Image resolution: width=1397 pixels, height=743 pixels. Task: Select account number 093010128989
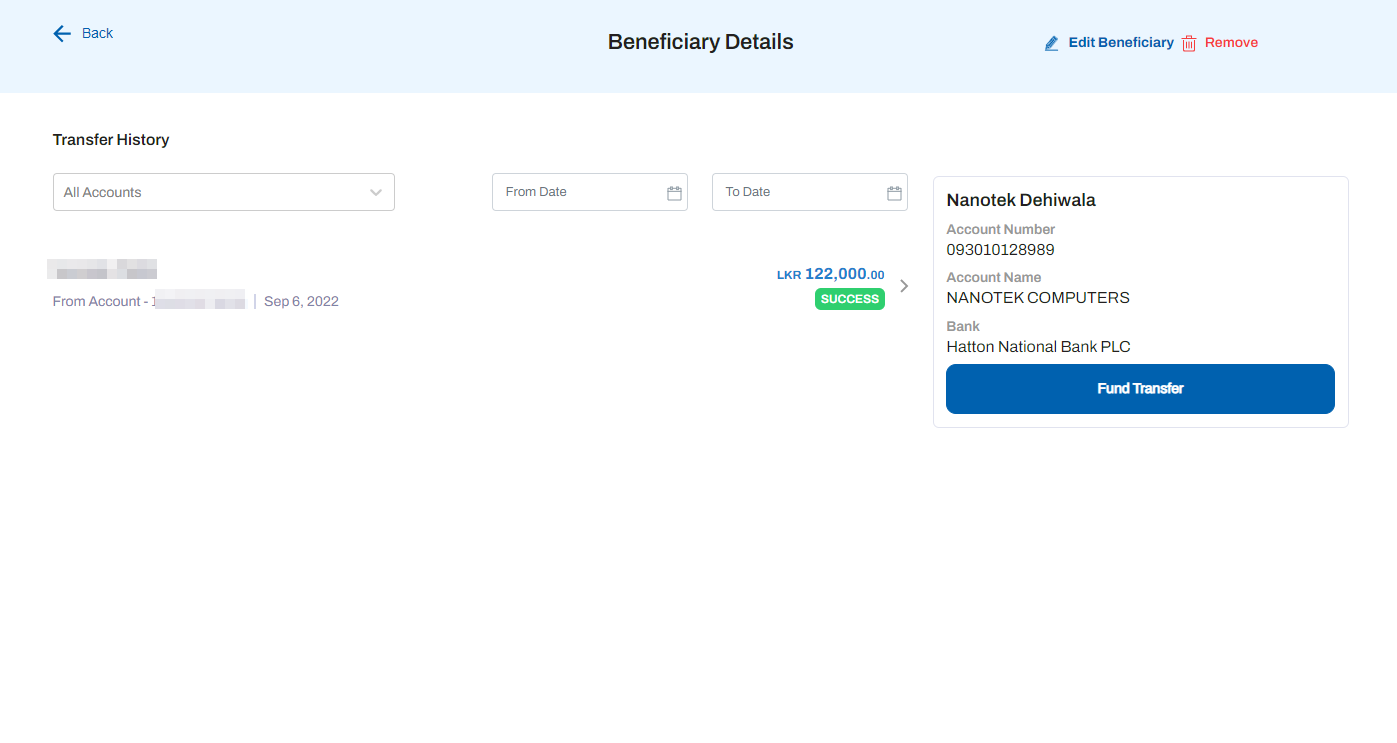click(x=1000, y=249)
